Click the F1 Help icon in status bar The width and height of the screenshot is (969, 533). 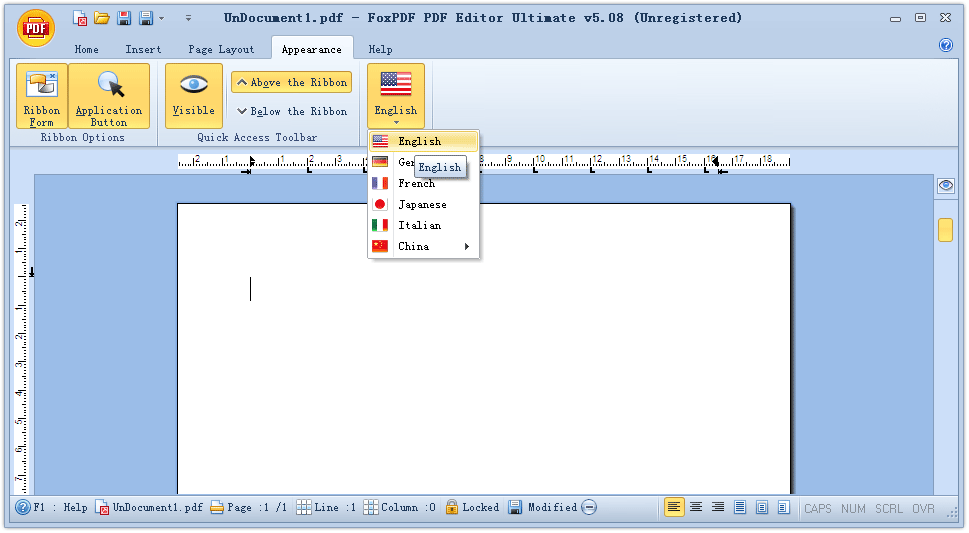[23, 508]
